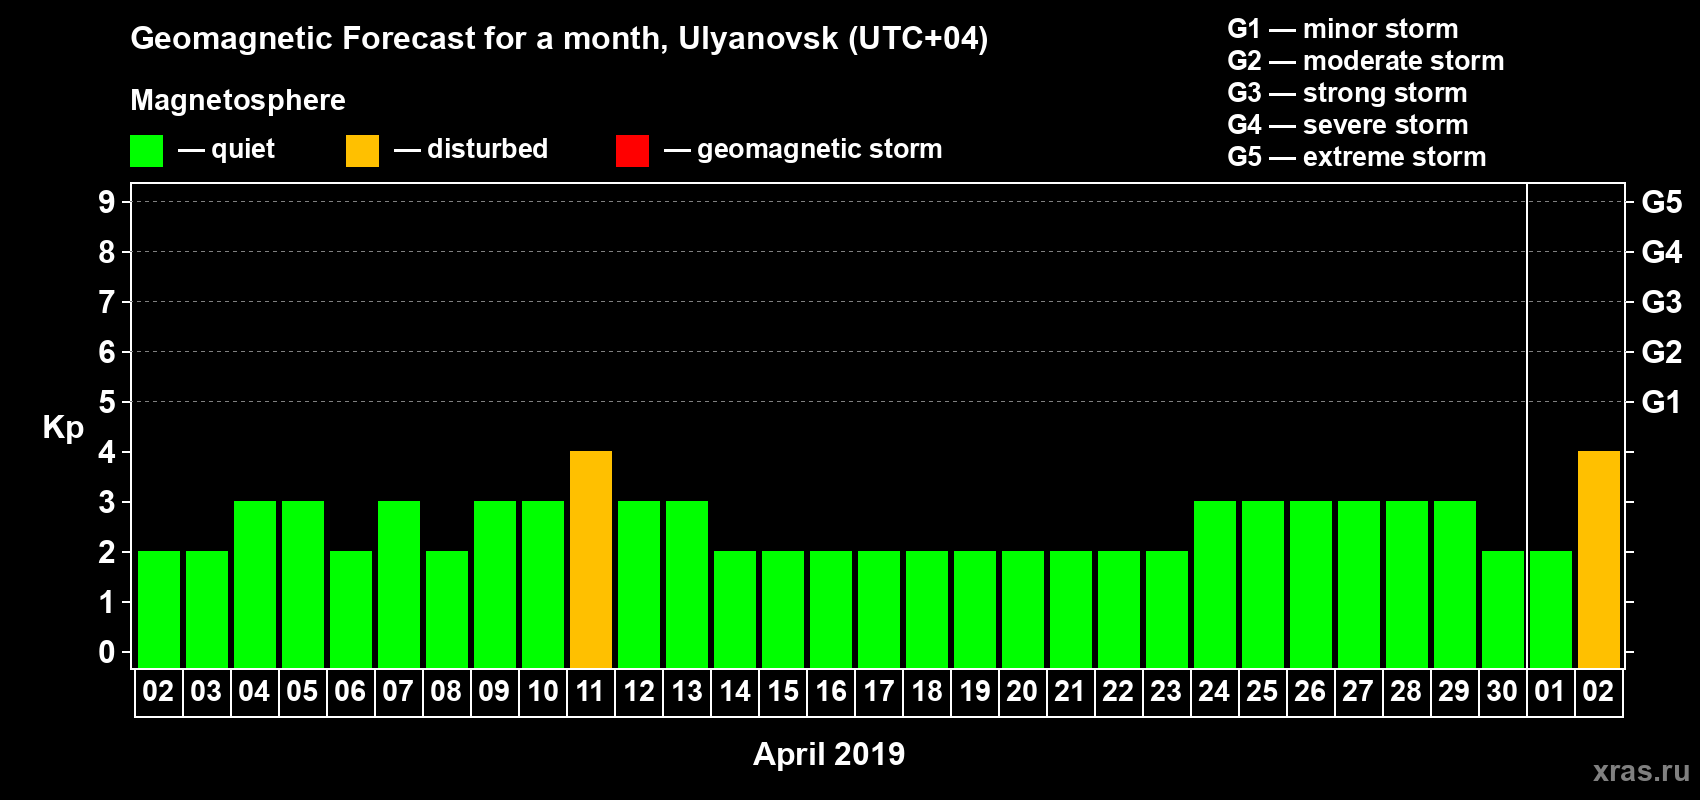Select the green bar for date 27
Screen dimensions: 1700x800
[1359, 584]
